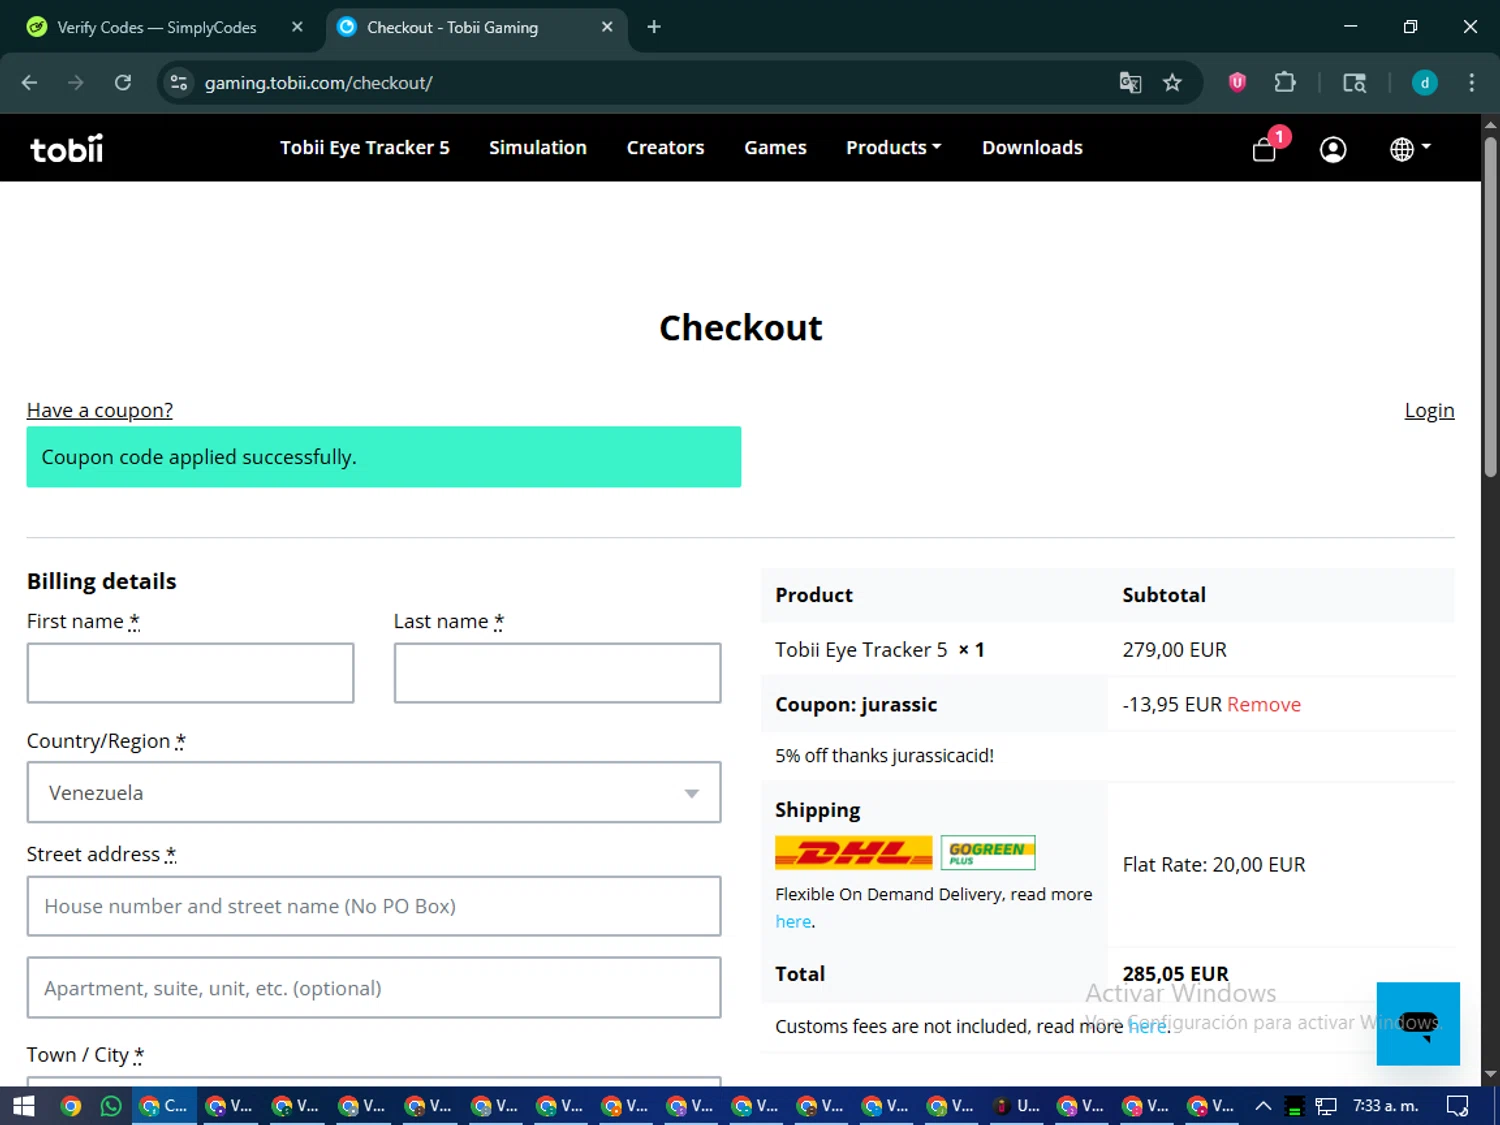
Task: Open site information icon in address bar
Action: pos(179,83)
